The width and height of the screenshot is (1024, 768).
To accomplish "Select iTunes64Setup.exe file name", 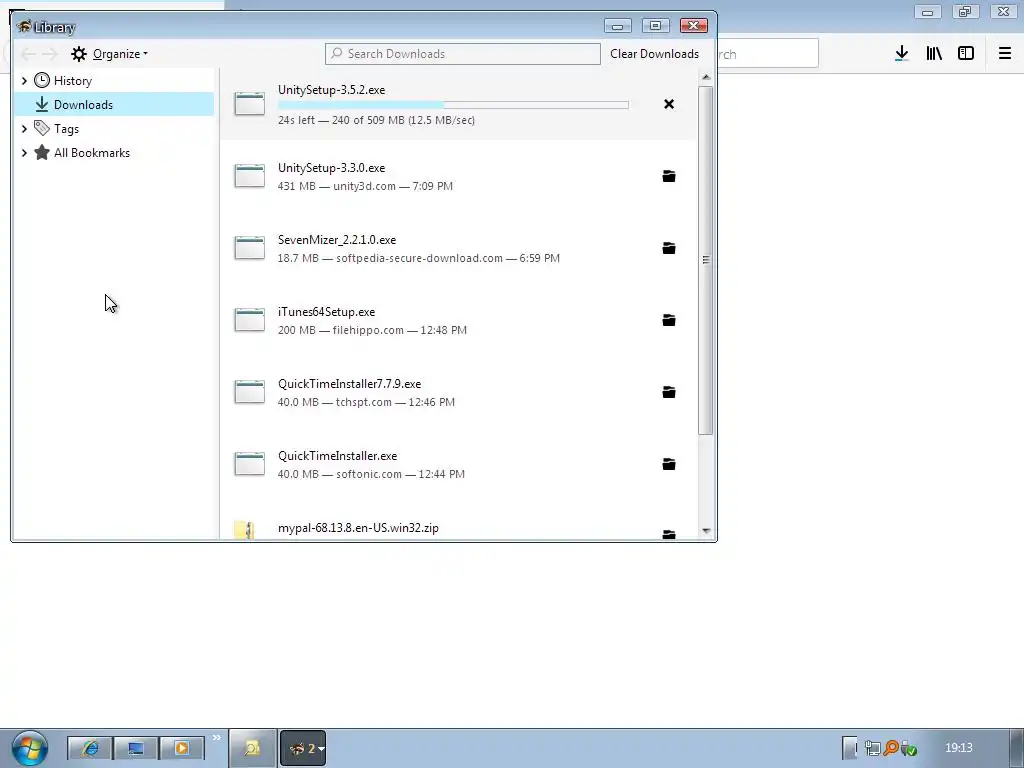I will [326, 312].
